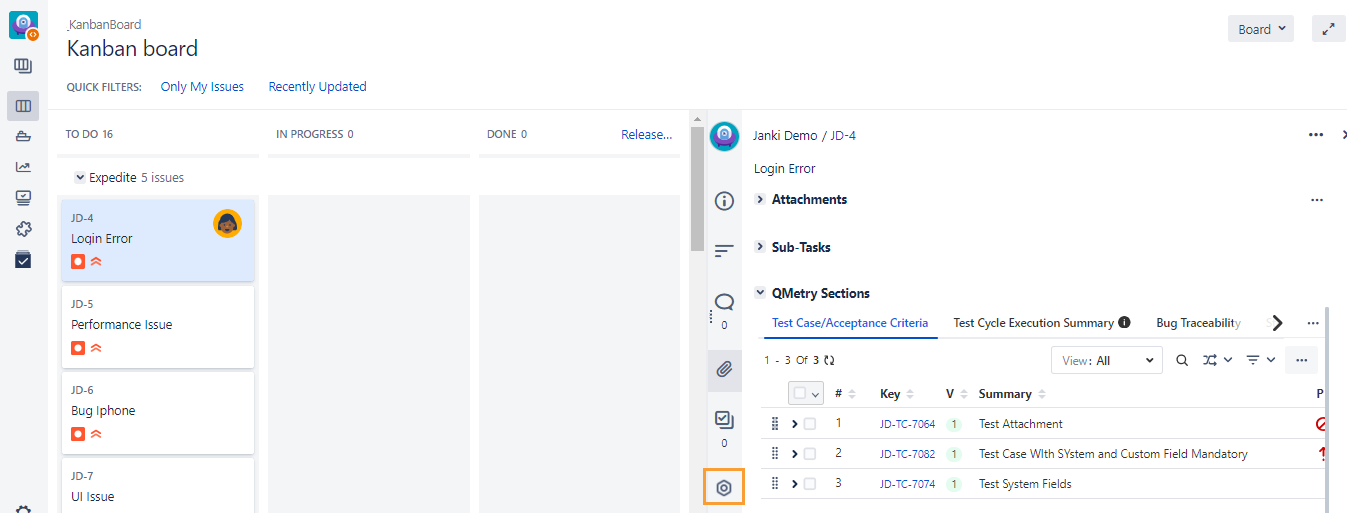
Task: Switch to Test Case/Acceptance Criteria tab
Action: 850,323
